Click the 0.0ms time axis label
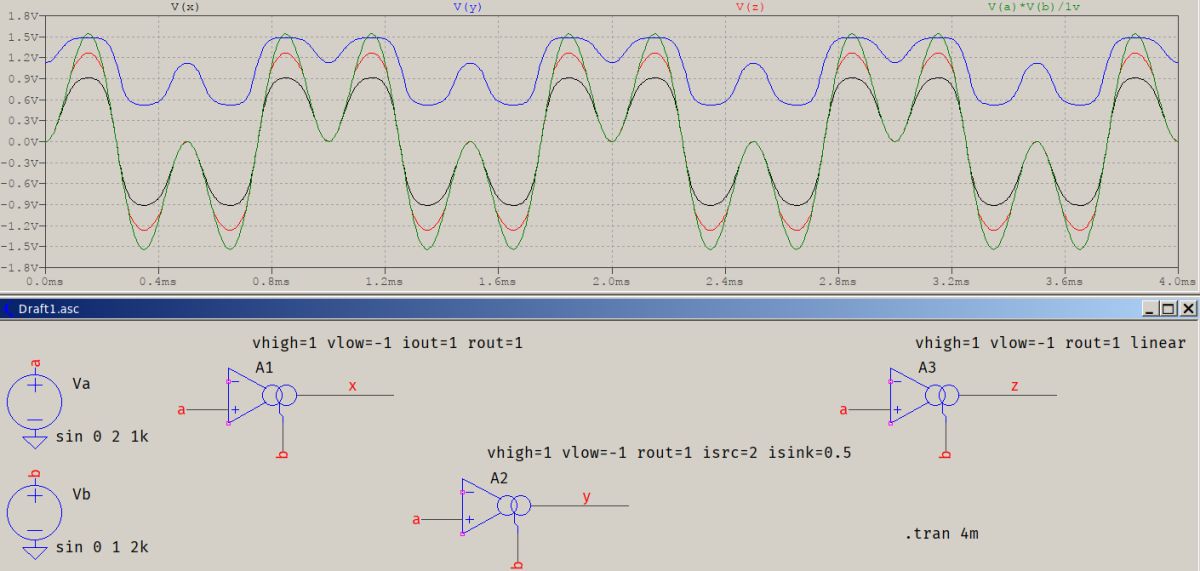The width and height of the screenshot is (1200, 571). (46, 283)
